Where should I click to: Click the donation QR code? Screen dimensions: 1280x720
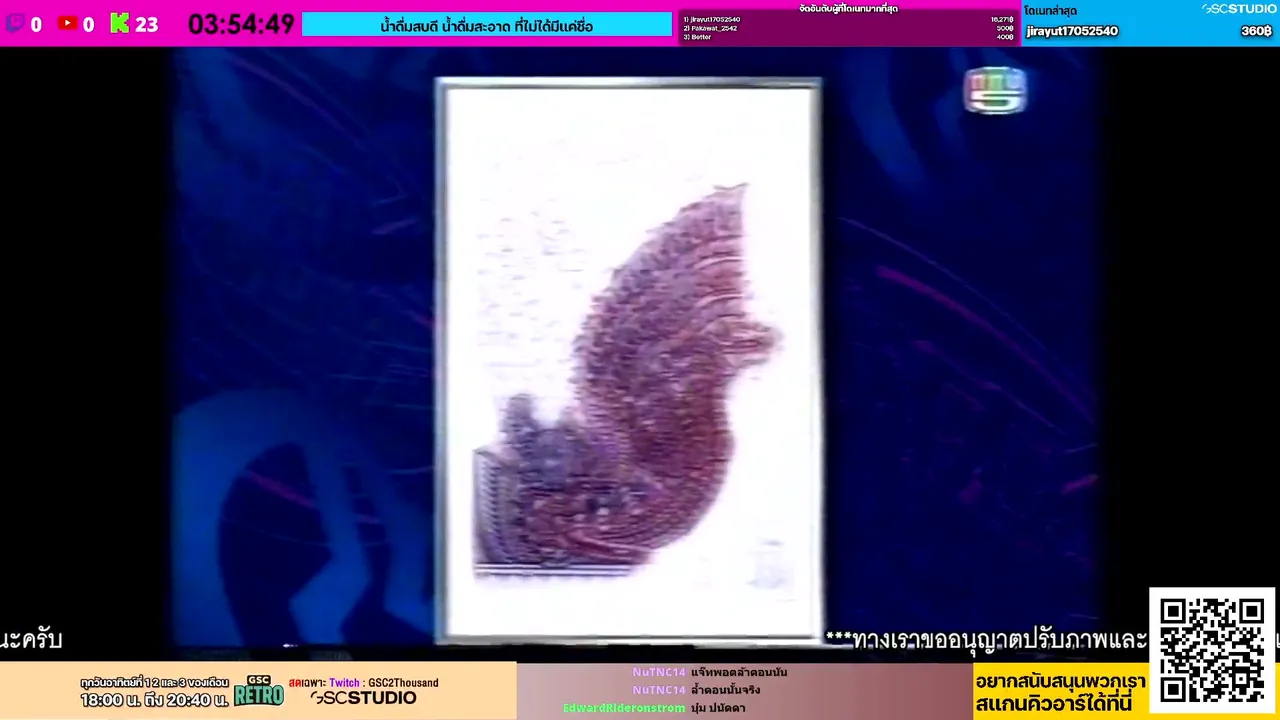tap(1212, 650)
